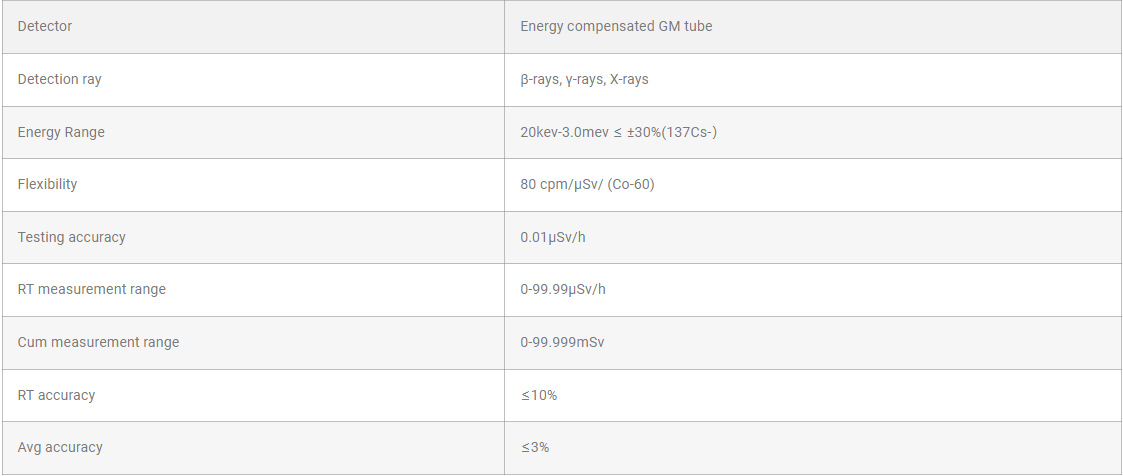Select the "0.01μSv/h" value cell
Image resolution: width=1123 pixels, height=476 pixels.
tap(553, 237)
